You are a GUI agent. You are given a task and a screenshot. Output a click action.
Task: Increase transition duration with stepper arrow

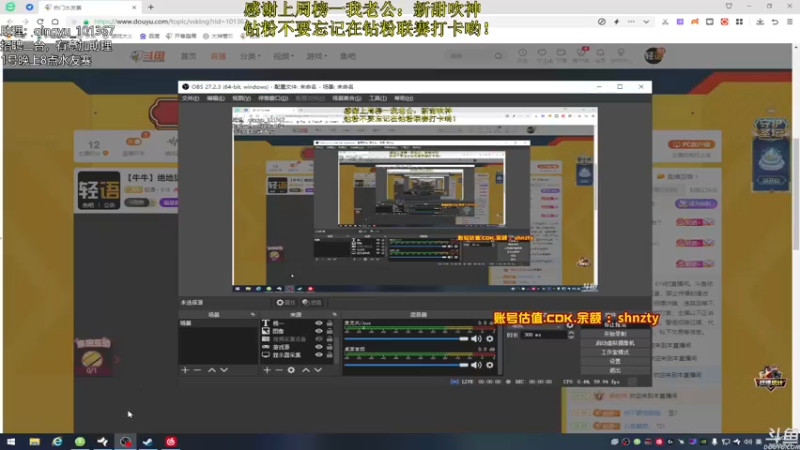coord(571,333)
